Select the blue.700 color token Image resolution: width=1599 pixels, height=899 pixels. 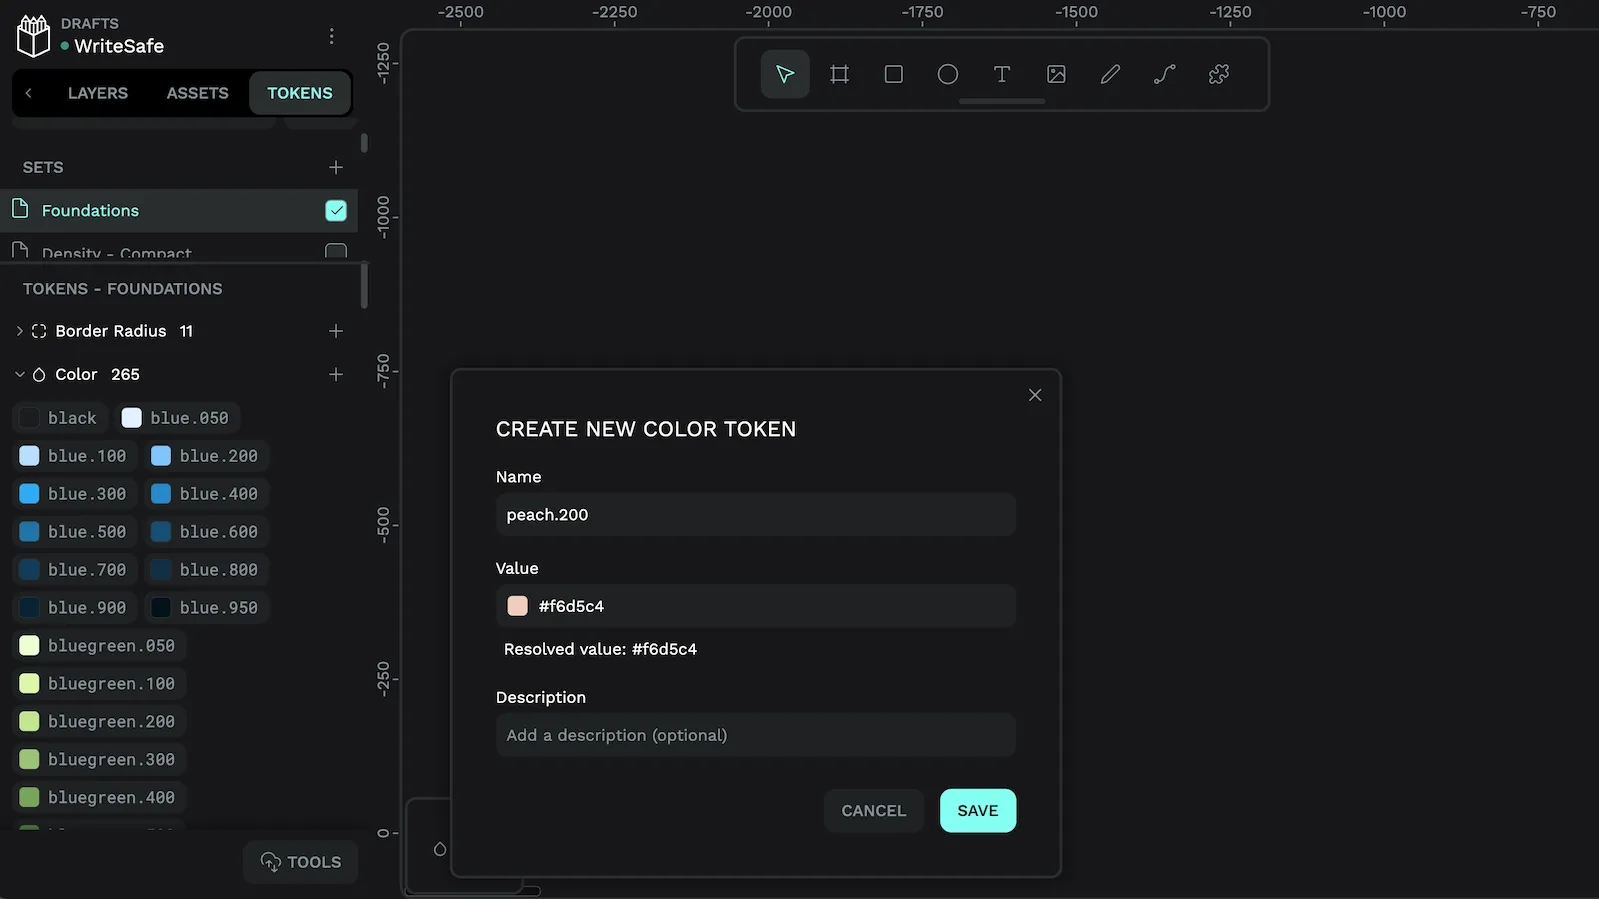tap(74, 570)
